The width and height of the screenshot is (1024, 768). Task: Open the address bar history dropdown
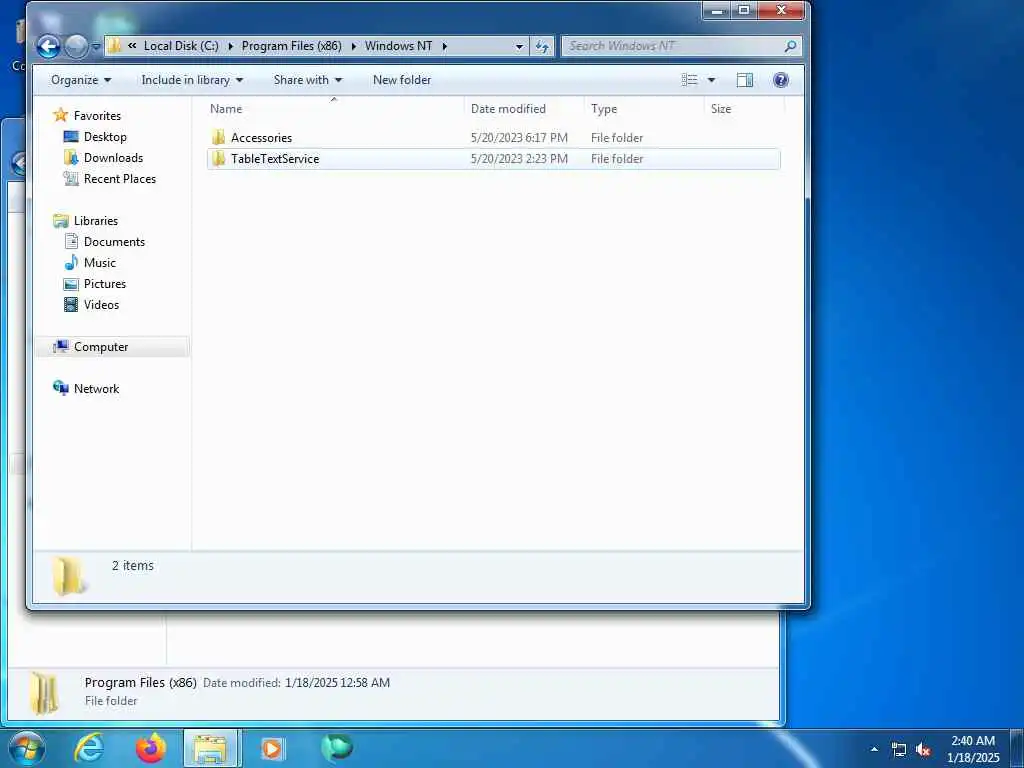(x=519, y=46)
